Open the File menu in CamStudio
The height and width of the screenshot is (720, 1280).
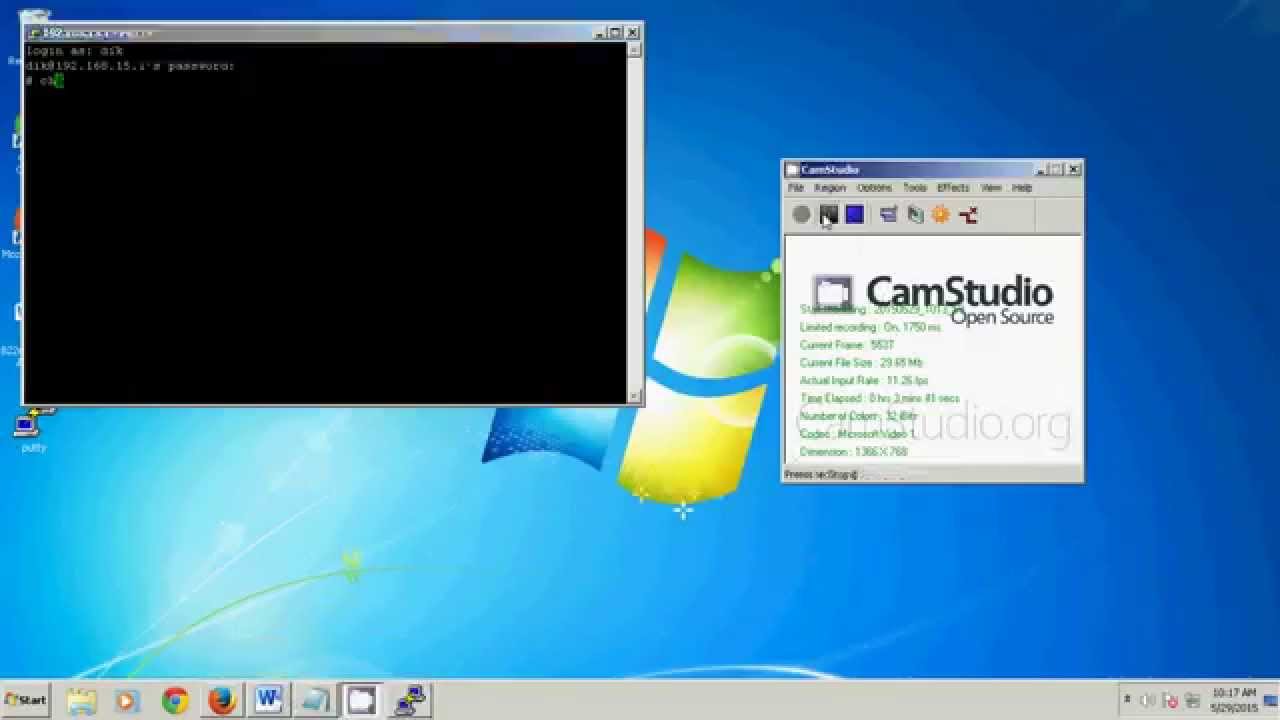[x=796, y=188]
